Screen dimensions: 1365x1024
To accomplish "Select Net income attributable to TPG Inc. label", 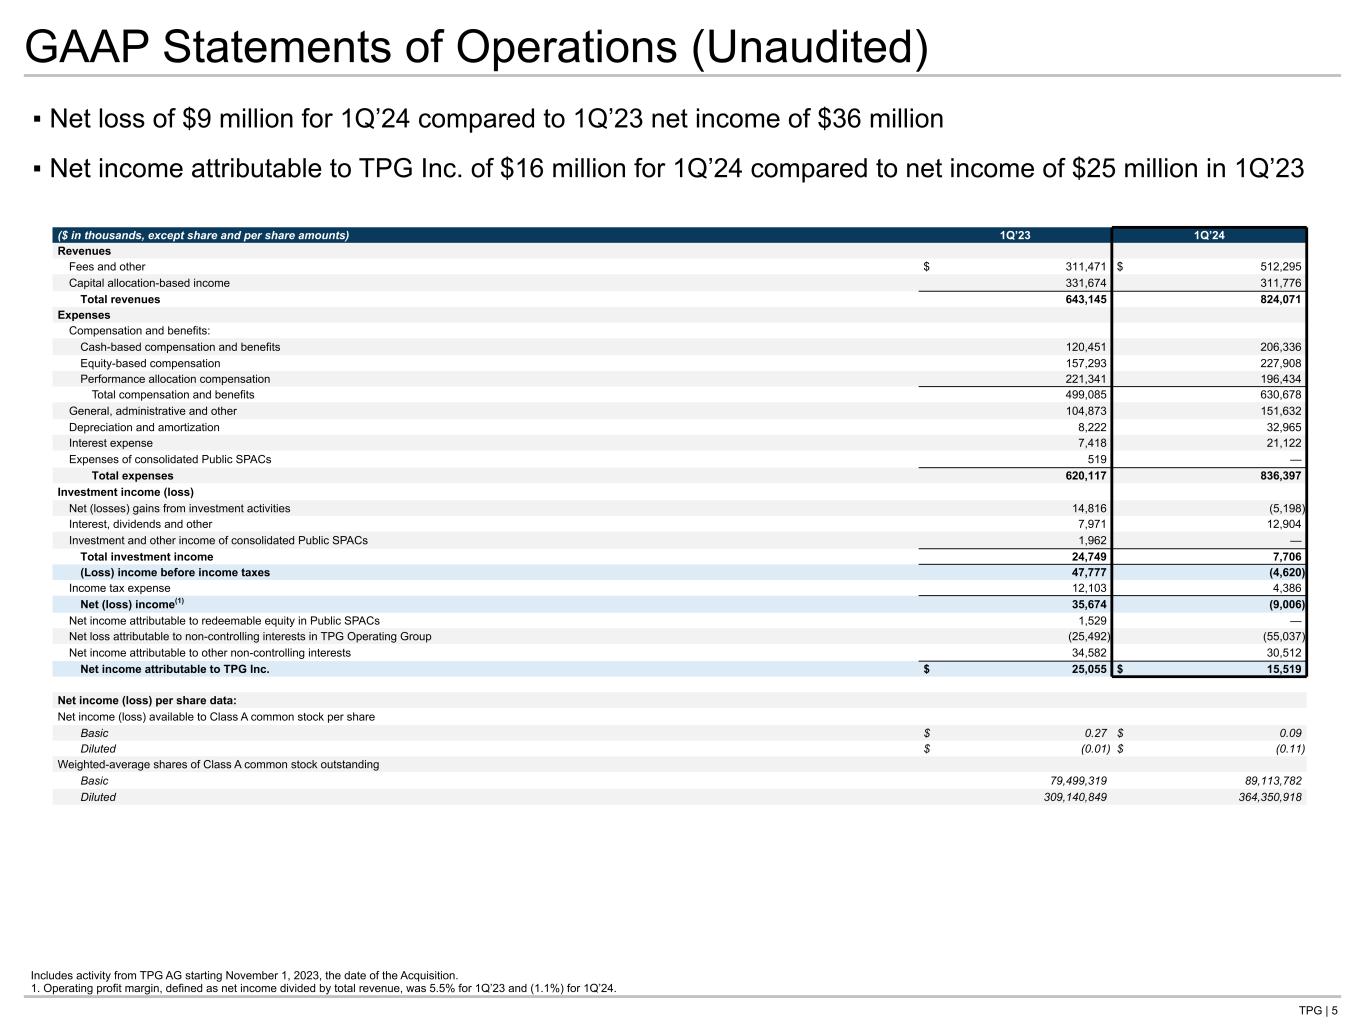I will (x=174, y=669).
